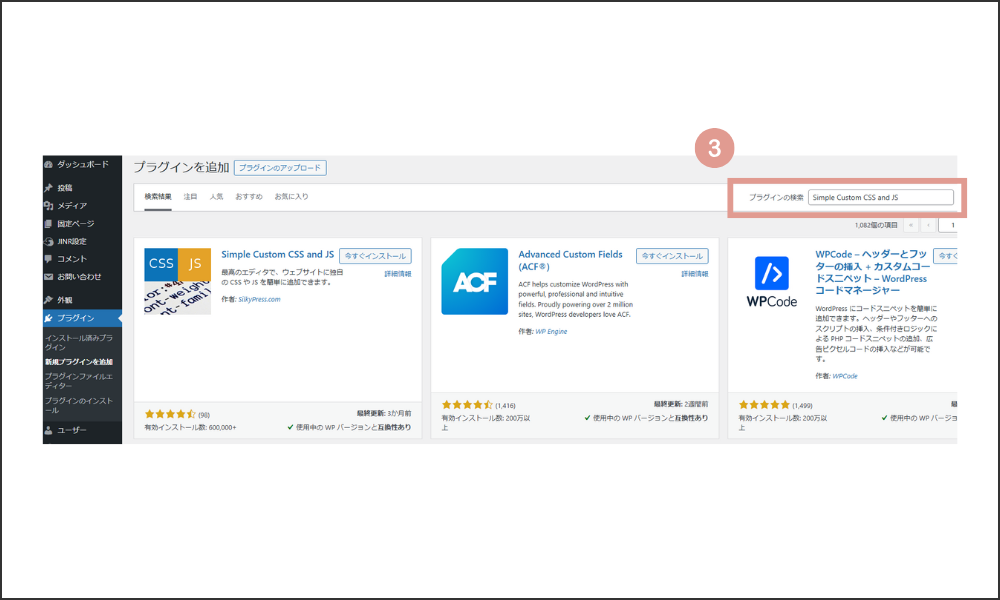Image resolution: width=1000 pixels, height=600 pixels.
Task: Click the WPCode plugin logo
Action: click(x=772, y=281)
